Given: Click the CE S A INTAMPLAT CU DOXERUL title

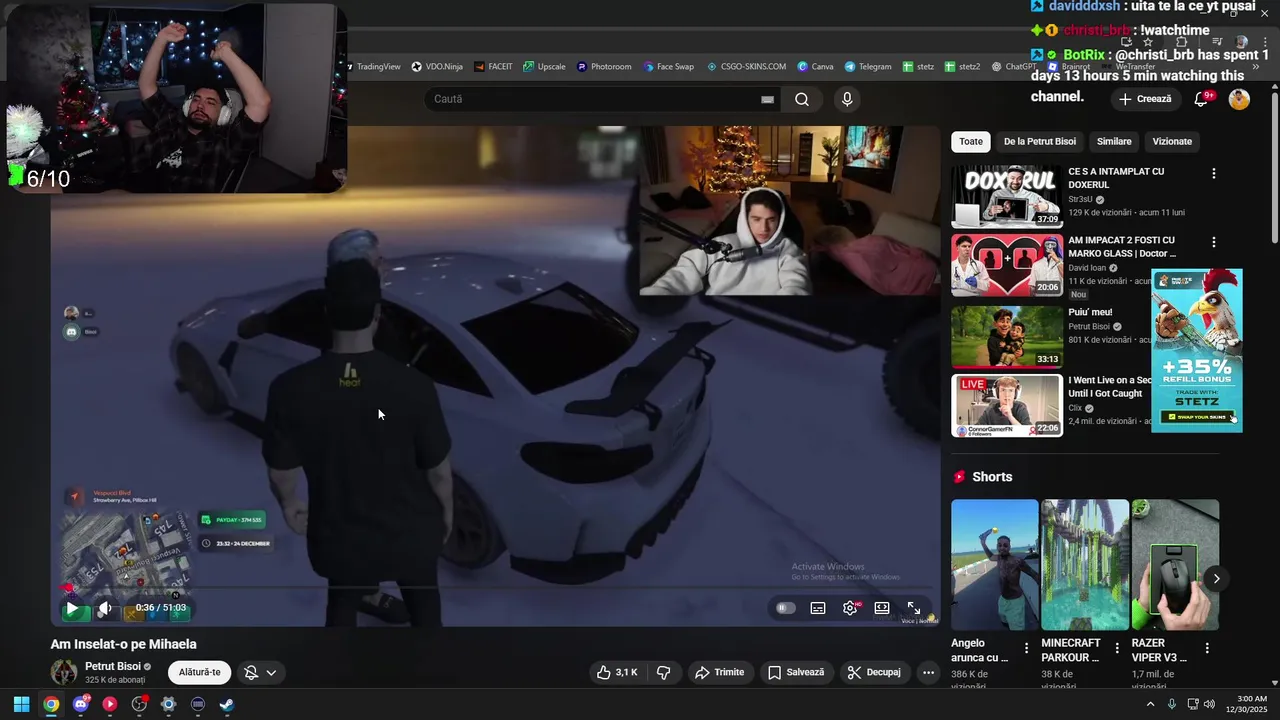Looking at the screenshot, I should pos(1116,178).
